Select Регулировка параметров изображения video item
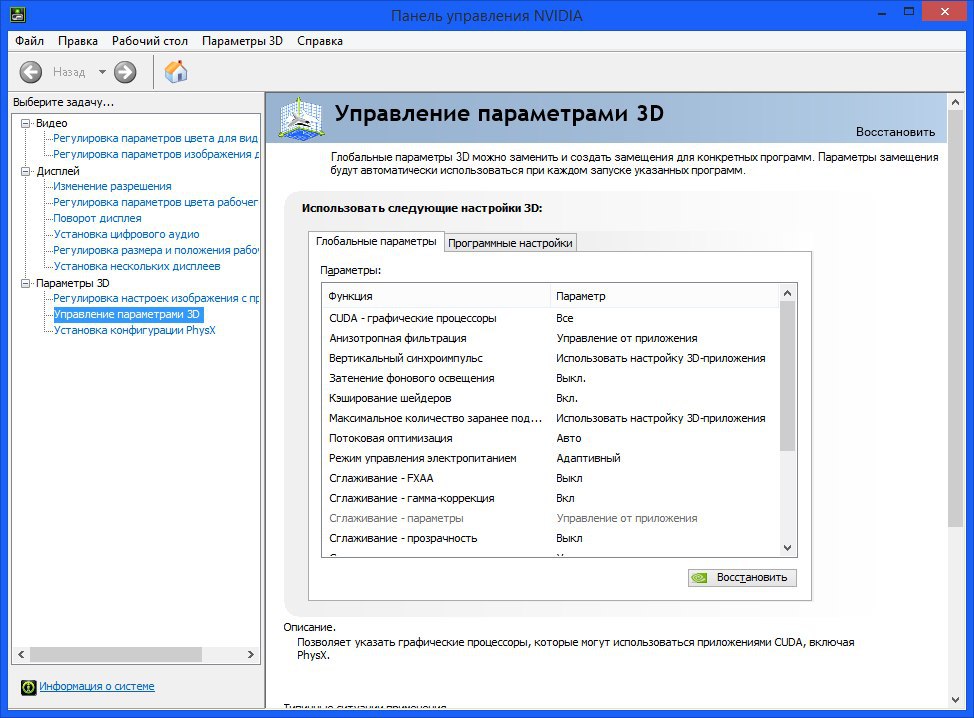This screenshot has height=718, width=974. pos(156,154)
